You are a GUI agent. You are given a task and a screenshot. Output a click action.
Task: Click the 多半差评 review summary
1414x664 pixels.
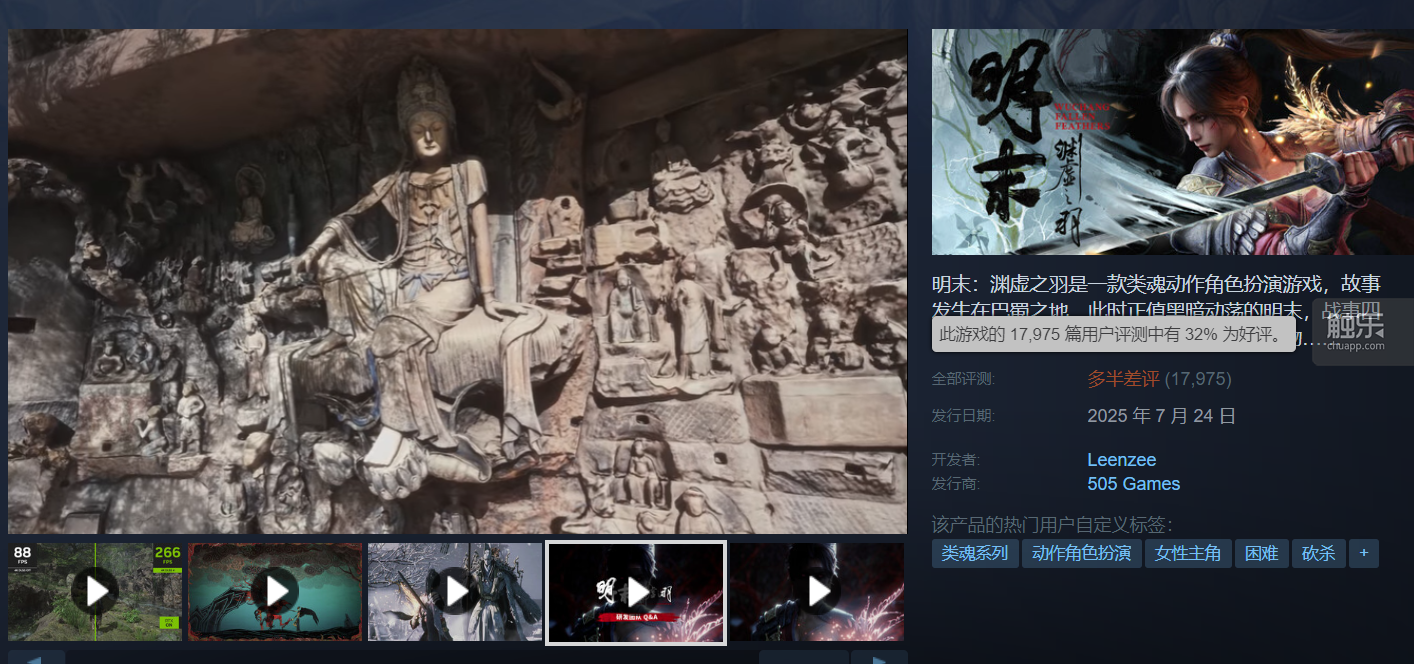1123,379
